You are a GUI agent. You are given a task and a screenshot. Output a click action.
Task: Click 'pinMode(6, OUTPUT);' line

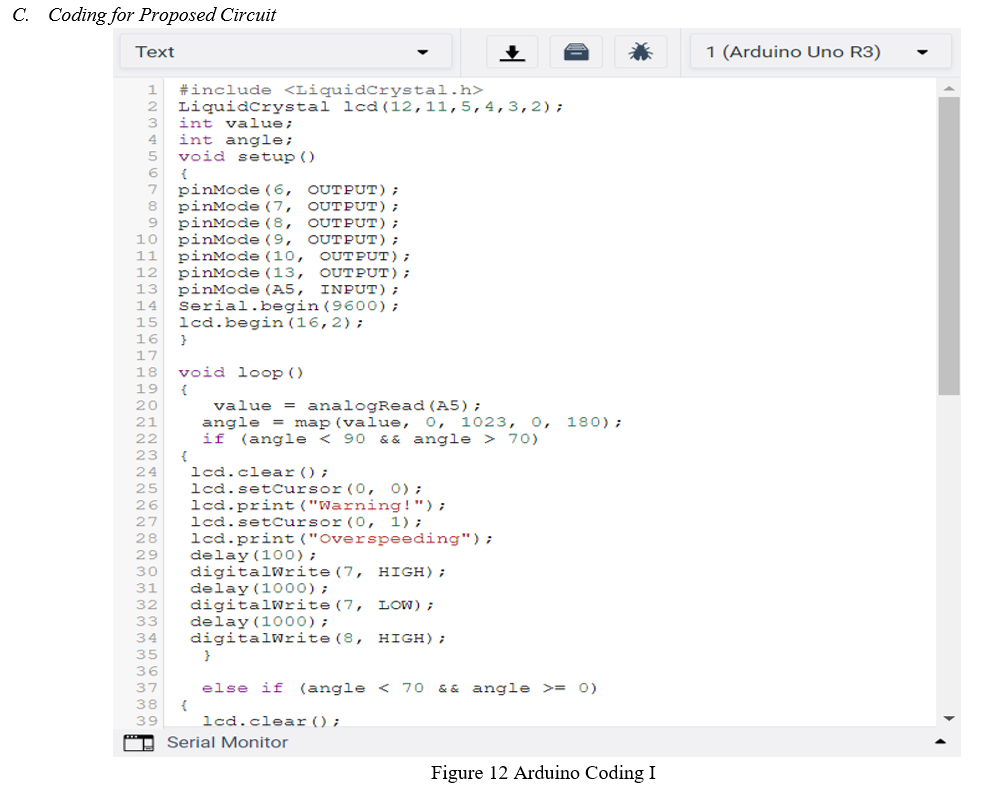[288, 190]
